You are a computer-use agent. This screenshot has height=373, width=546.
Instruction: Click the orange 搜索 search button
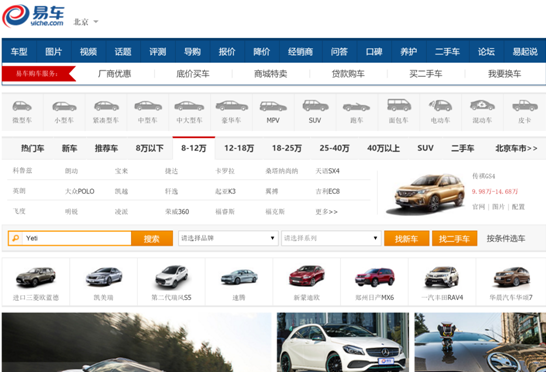coord(152,239)
